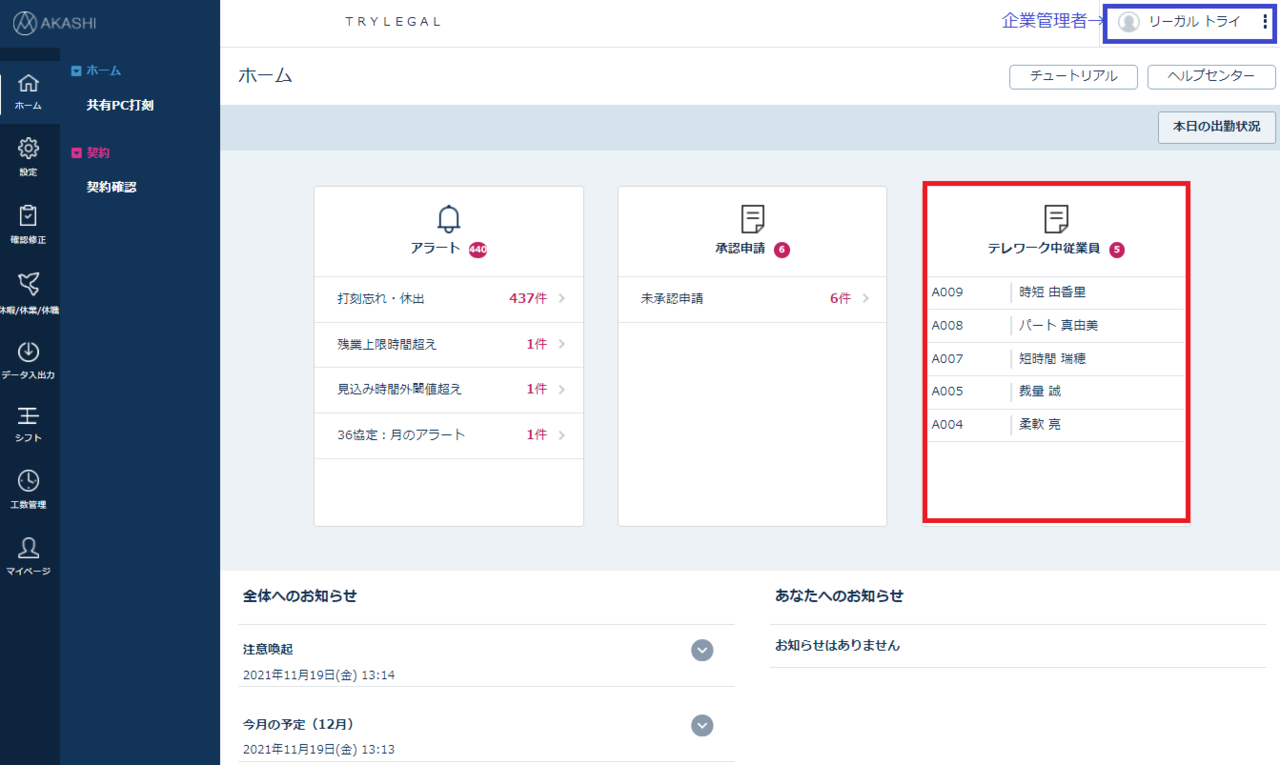The height and width of the screenshot is (765, 1280).
Task: Click the リーガル トライ user name
Action: 1194,22
